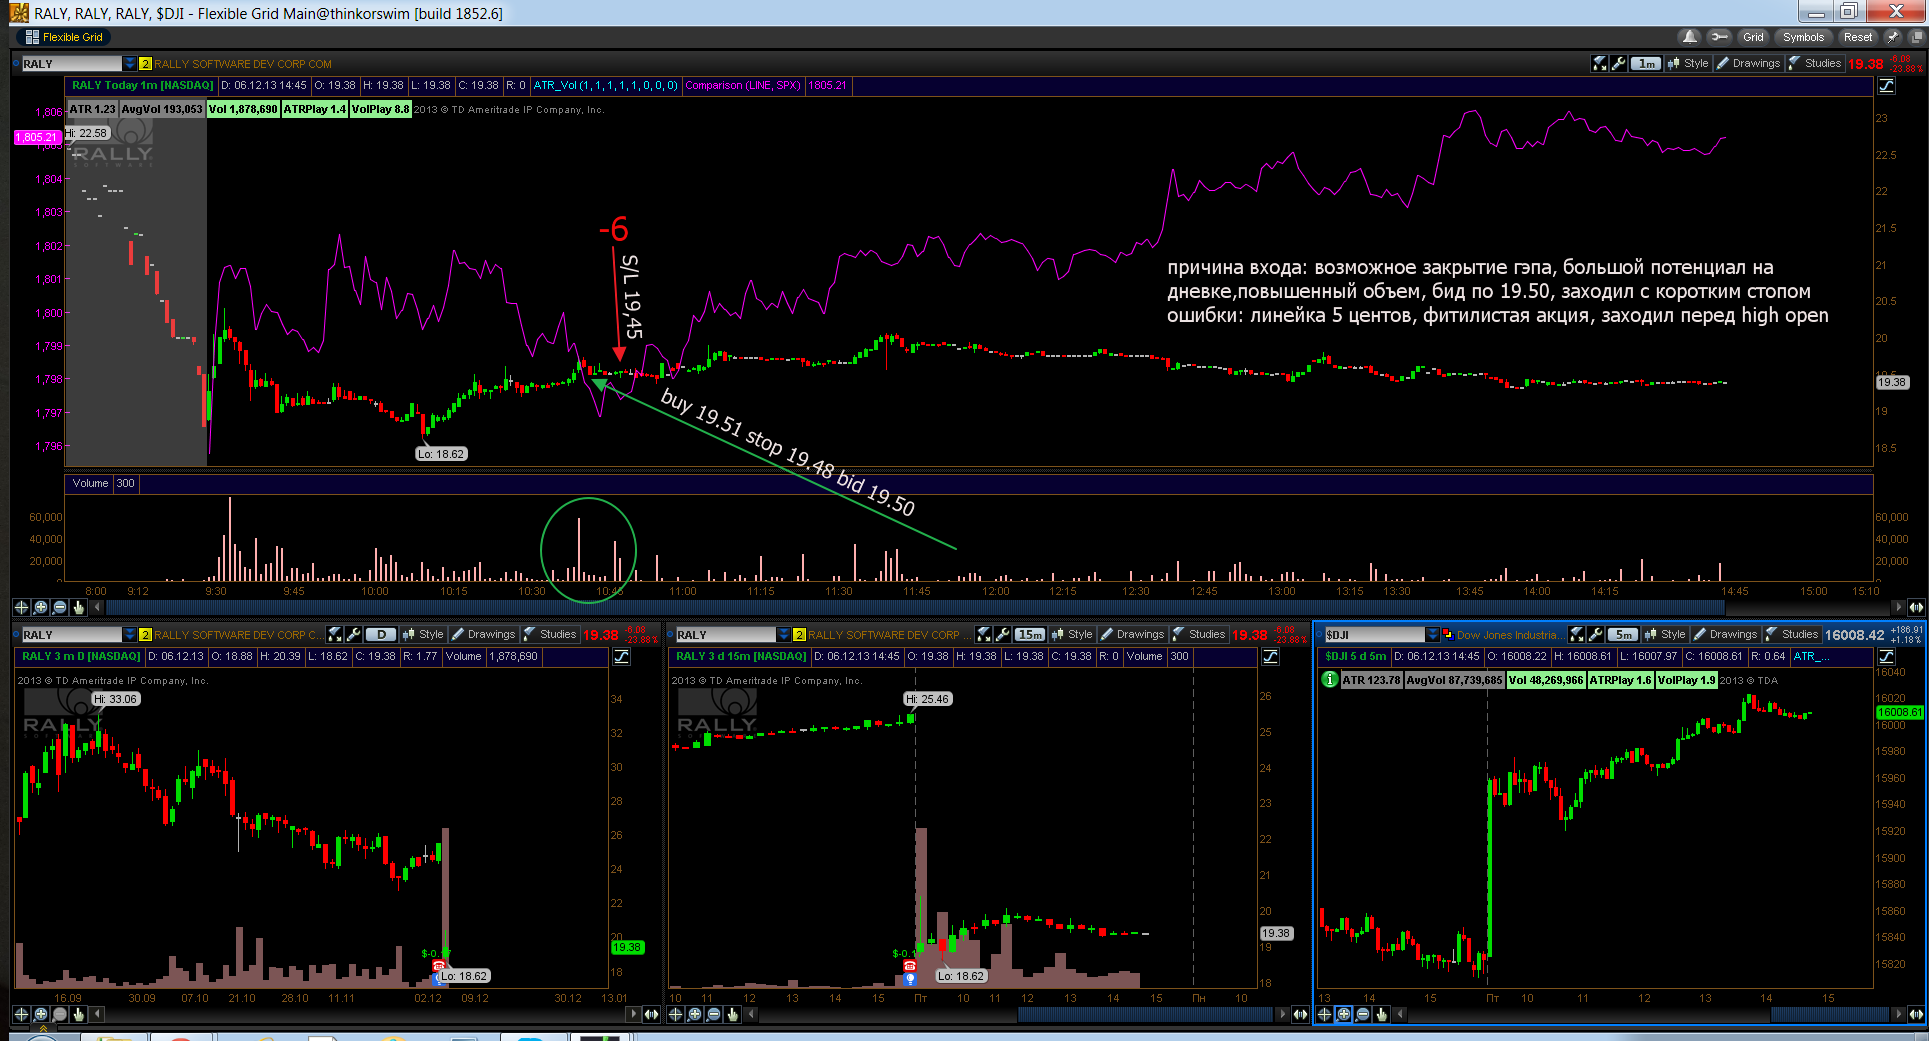Open the $DJI symbol dropdown arrow

pos(1433,634)
